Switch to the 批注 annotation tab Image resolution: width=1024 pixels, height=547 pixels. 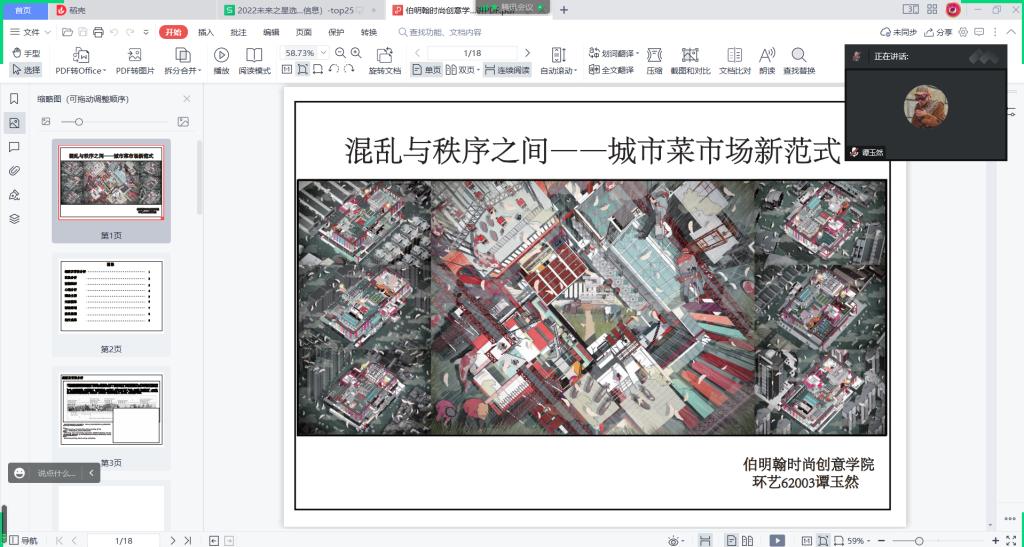238,32
